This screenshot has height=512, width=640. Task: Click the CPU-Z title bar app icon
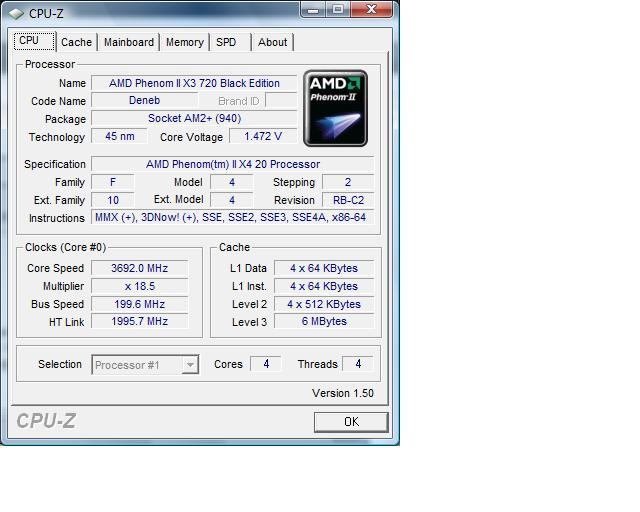16,14
